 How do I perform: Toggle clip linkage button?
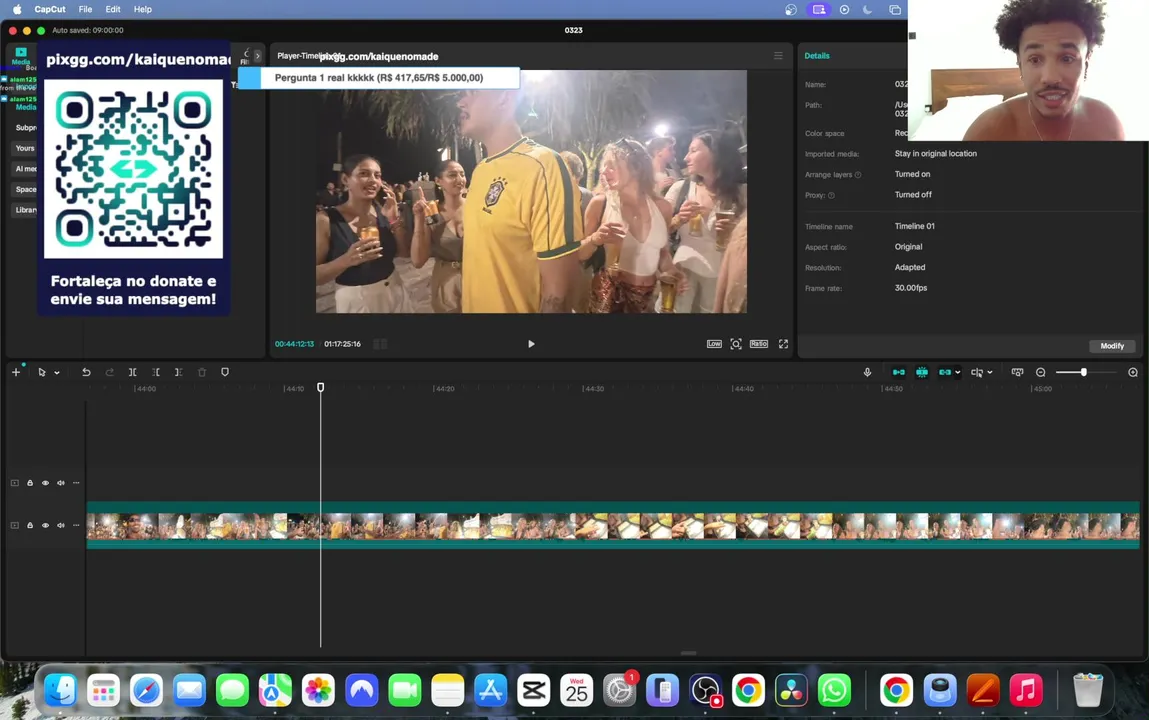point(945,372)
